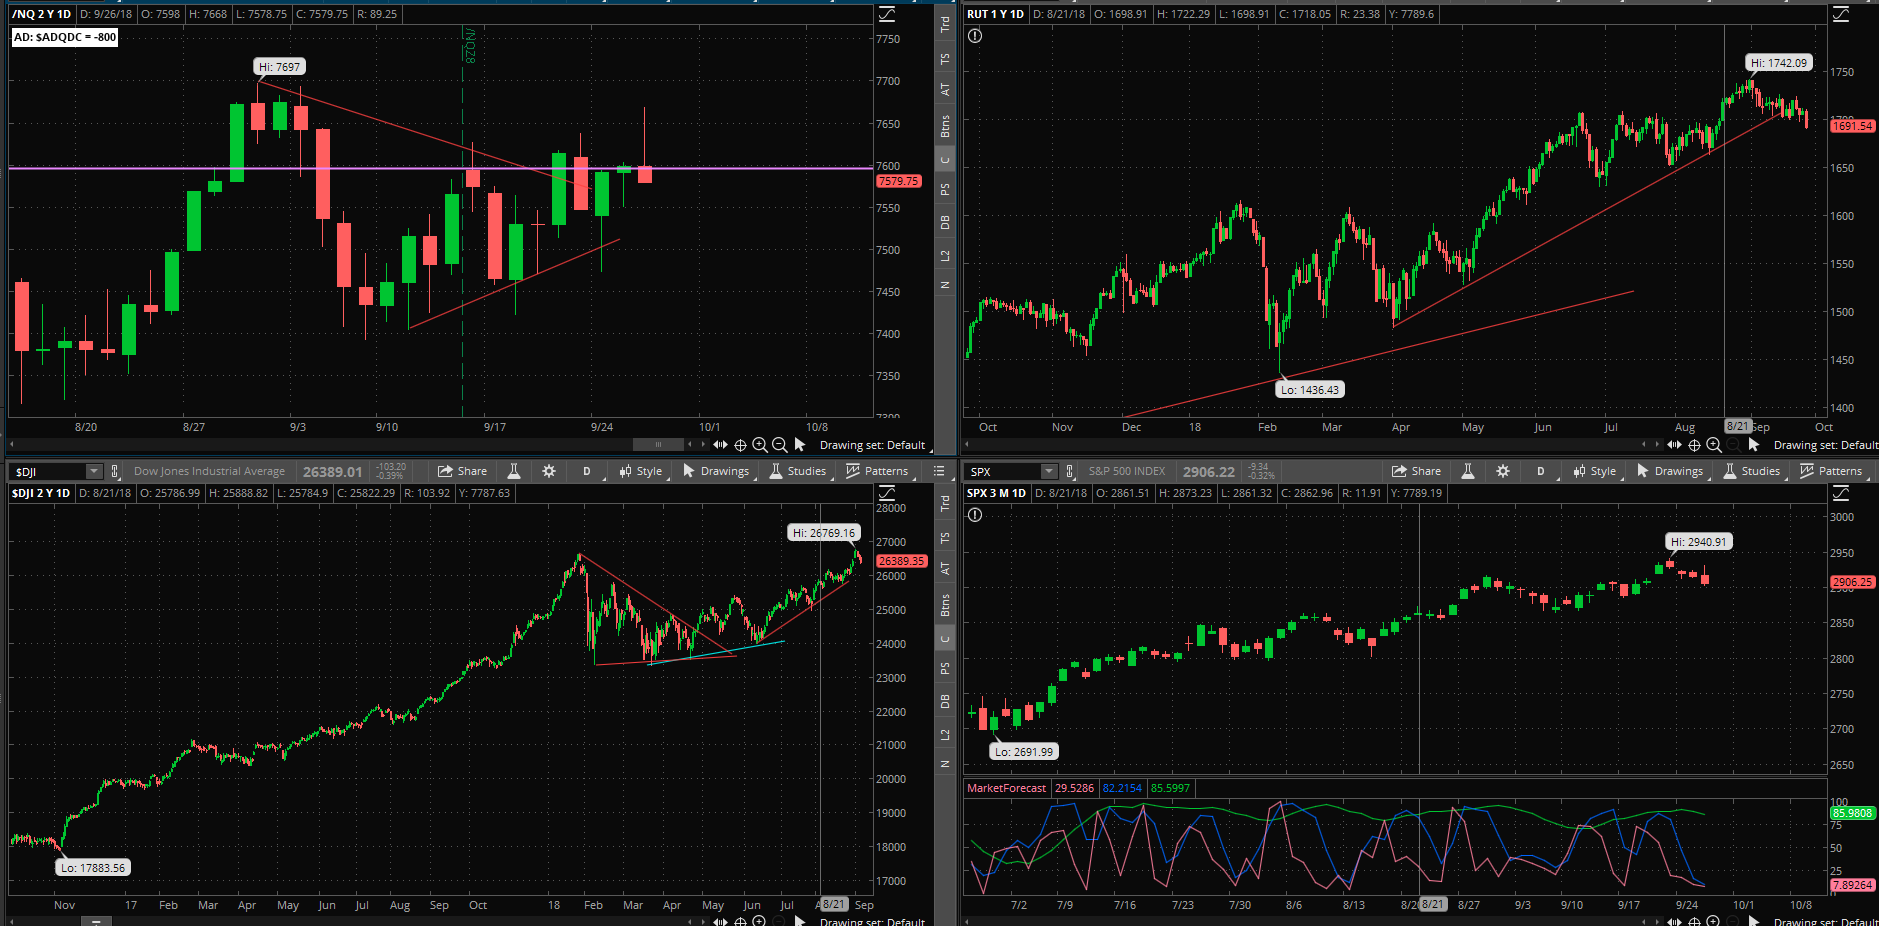
Task: Click the 26389.35 price bubble on $DJI axis
Action: click(x=901, y=561)
